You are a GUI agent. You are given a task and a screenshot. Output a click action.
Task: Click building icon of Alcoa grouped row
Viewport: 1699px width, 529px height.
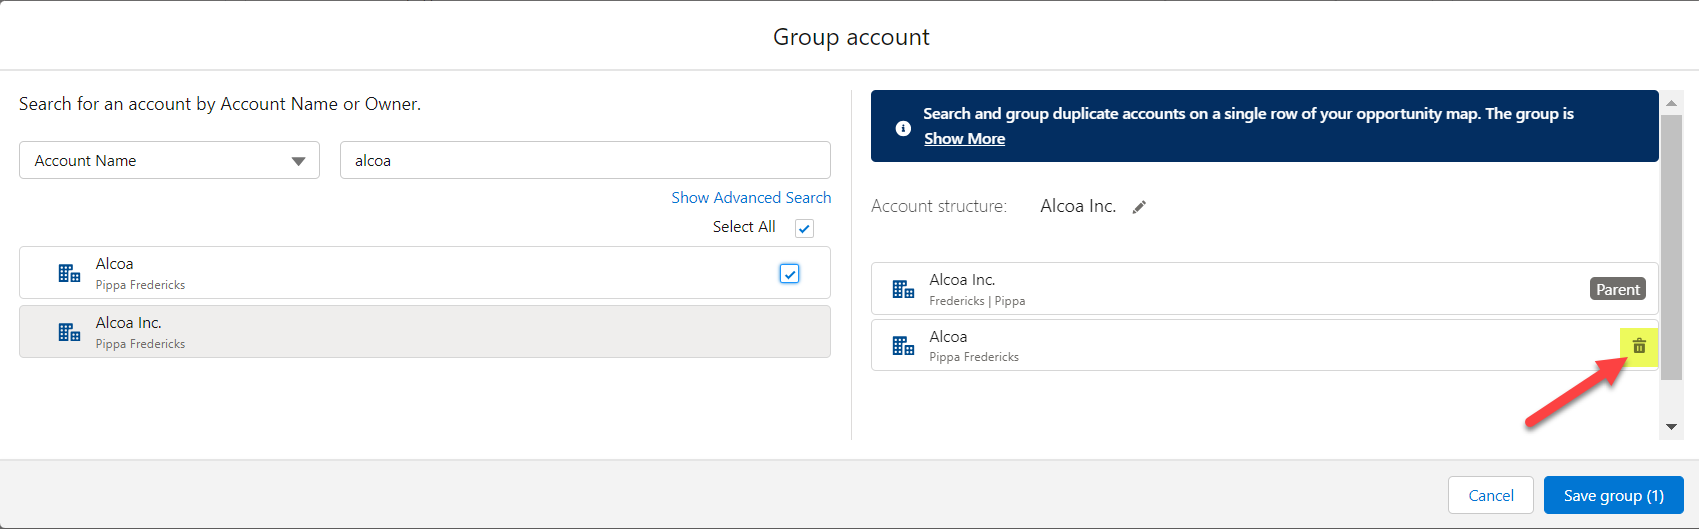tap(903, 346)
